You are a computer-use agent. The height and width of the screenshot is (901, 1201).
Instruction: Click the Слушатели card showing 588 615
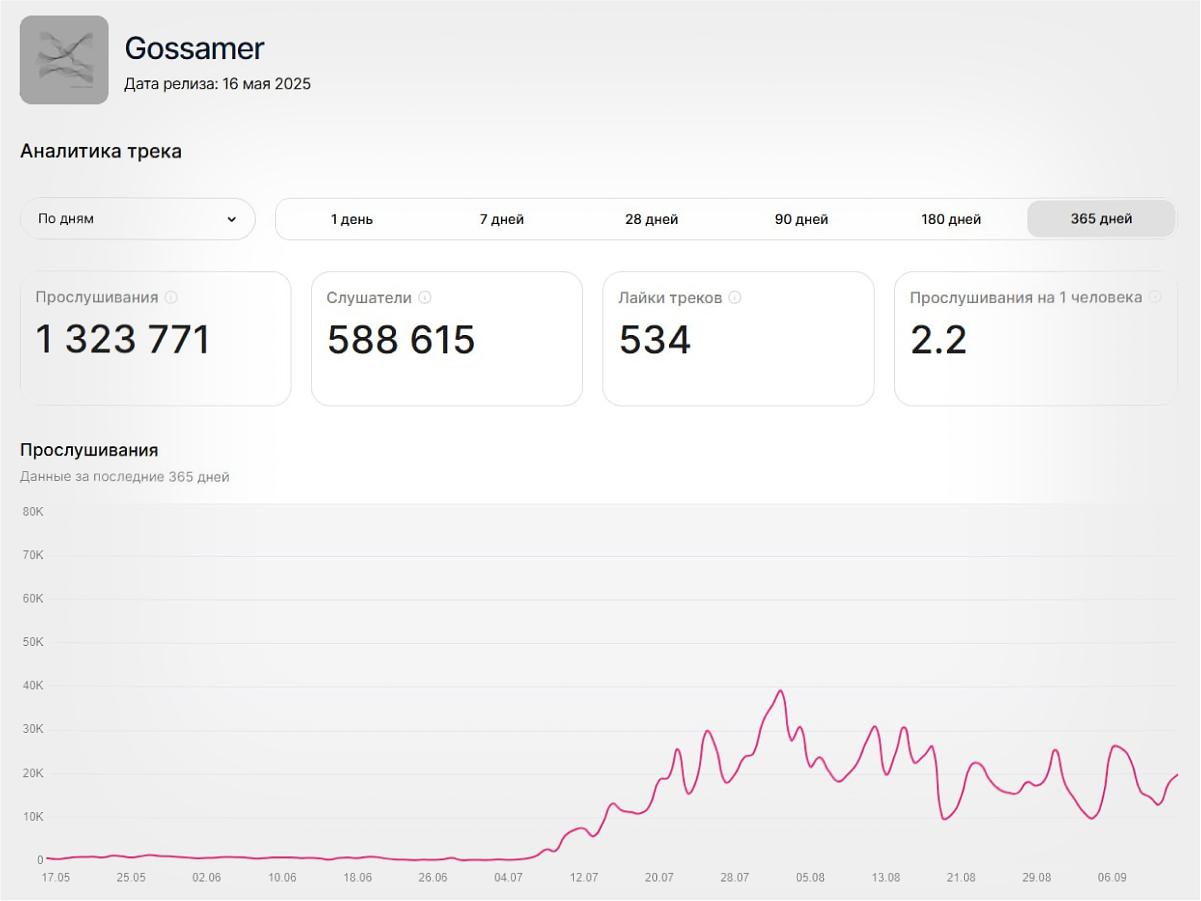point(446,339)
